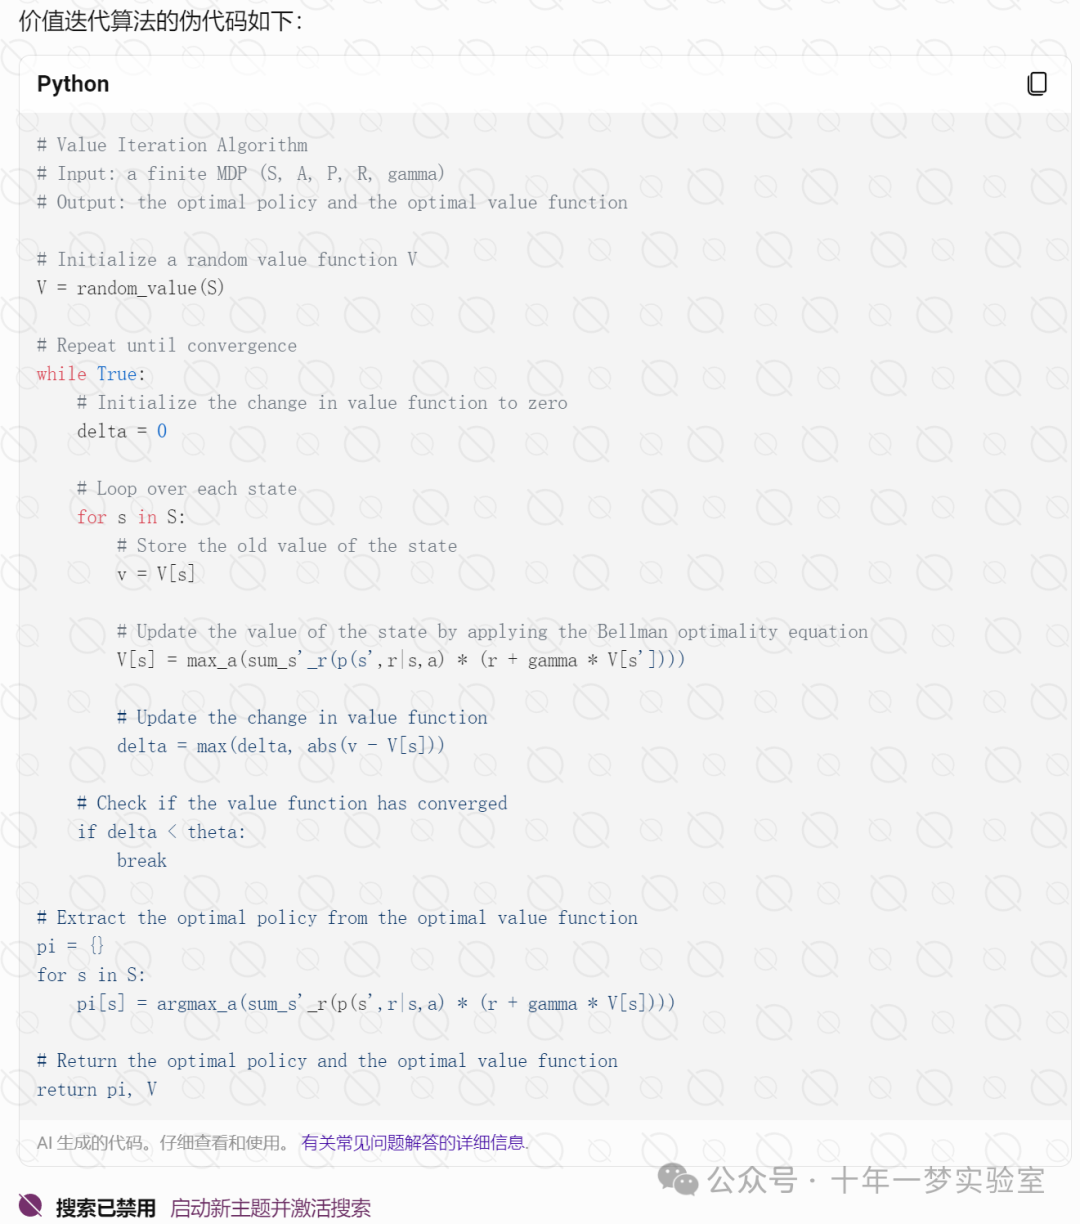Select the return pi, V line
The image size is (1080, 1224).
[x=97, y=1089]
